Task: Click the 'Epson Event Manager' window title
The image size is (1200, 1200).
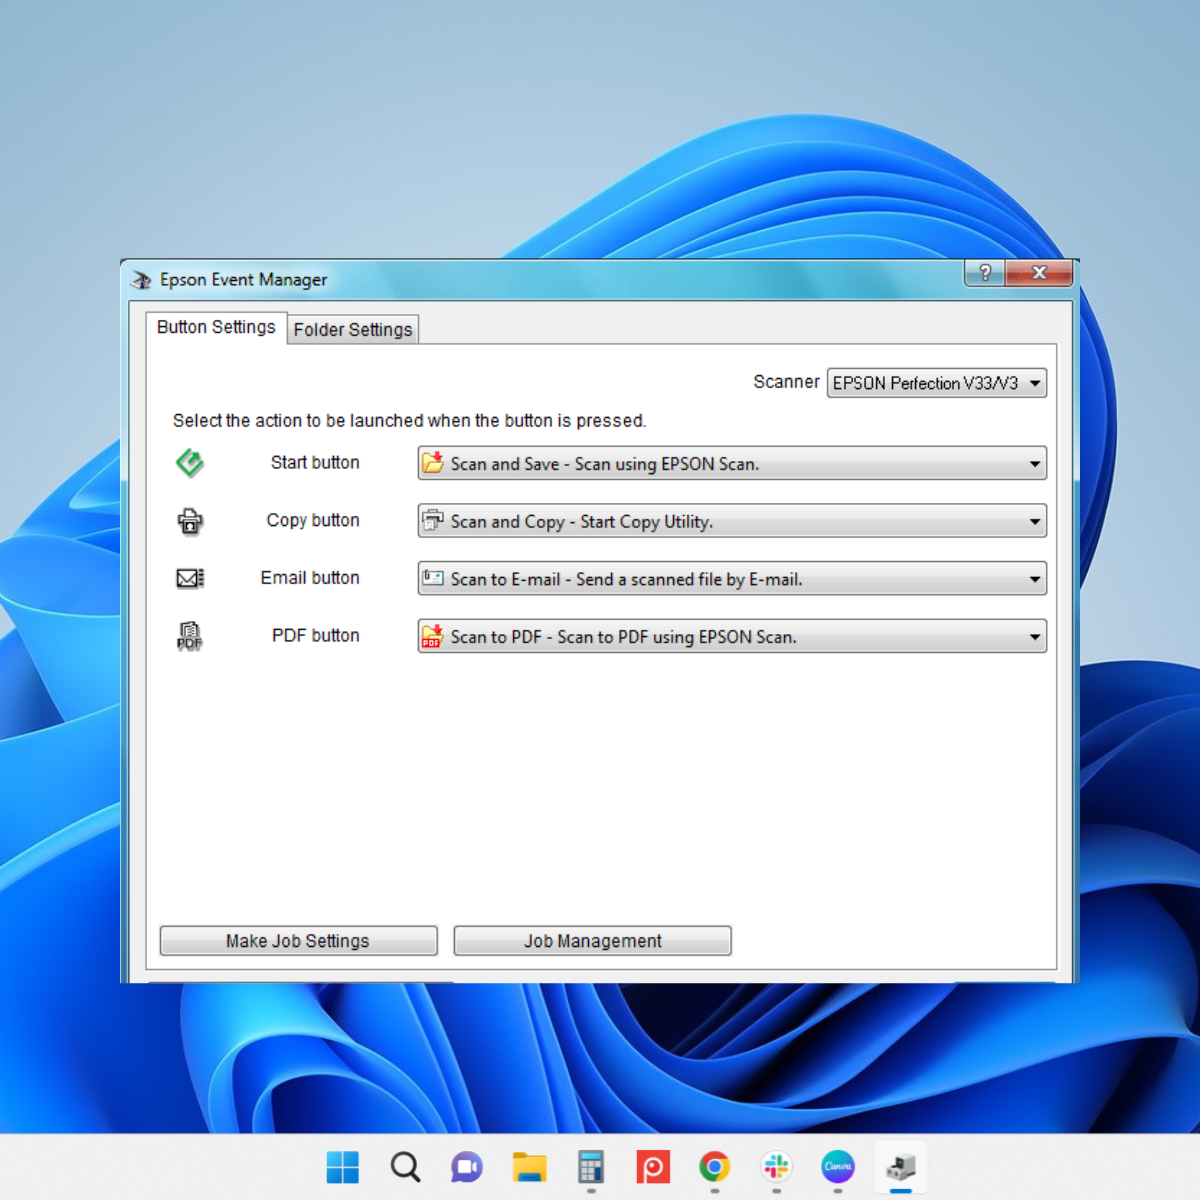Action: [244, 280]
